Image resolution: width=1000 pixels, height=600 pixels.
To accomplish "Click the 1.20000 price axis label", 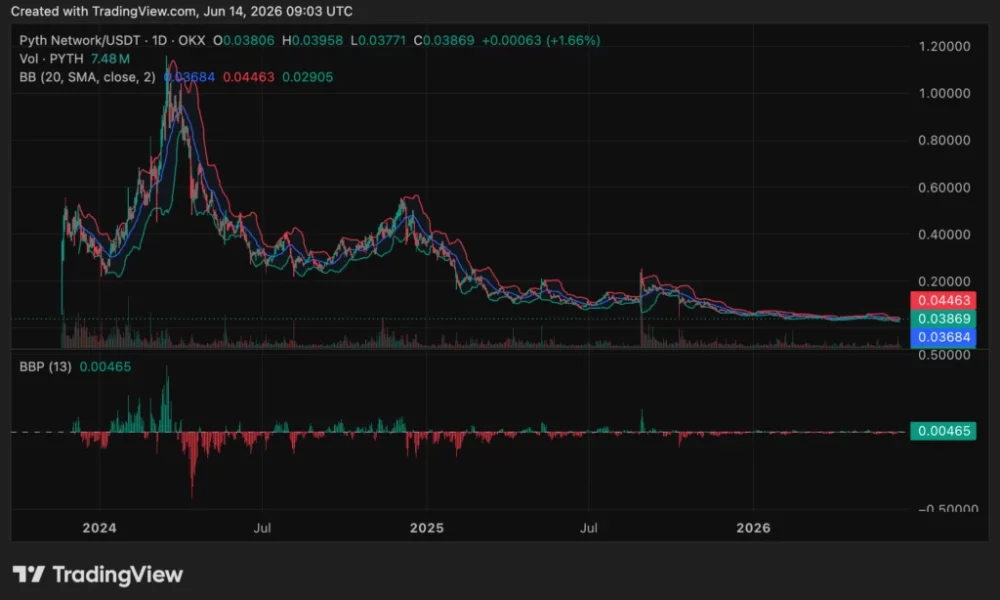I will tap(945, 47).
